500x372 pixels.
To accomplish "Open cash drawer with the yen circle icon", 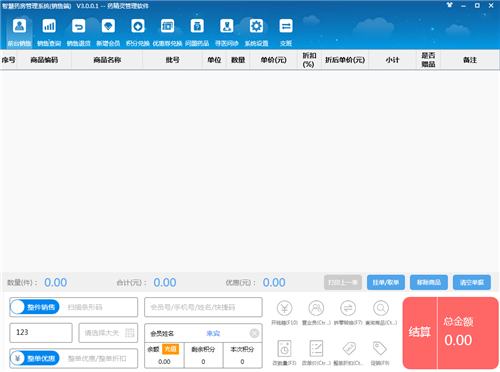I will [284, 308].
